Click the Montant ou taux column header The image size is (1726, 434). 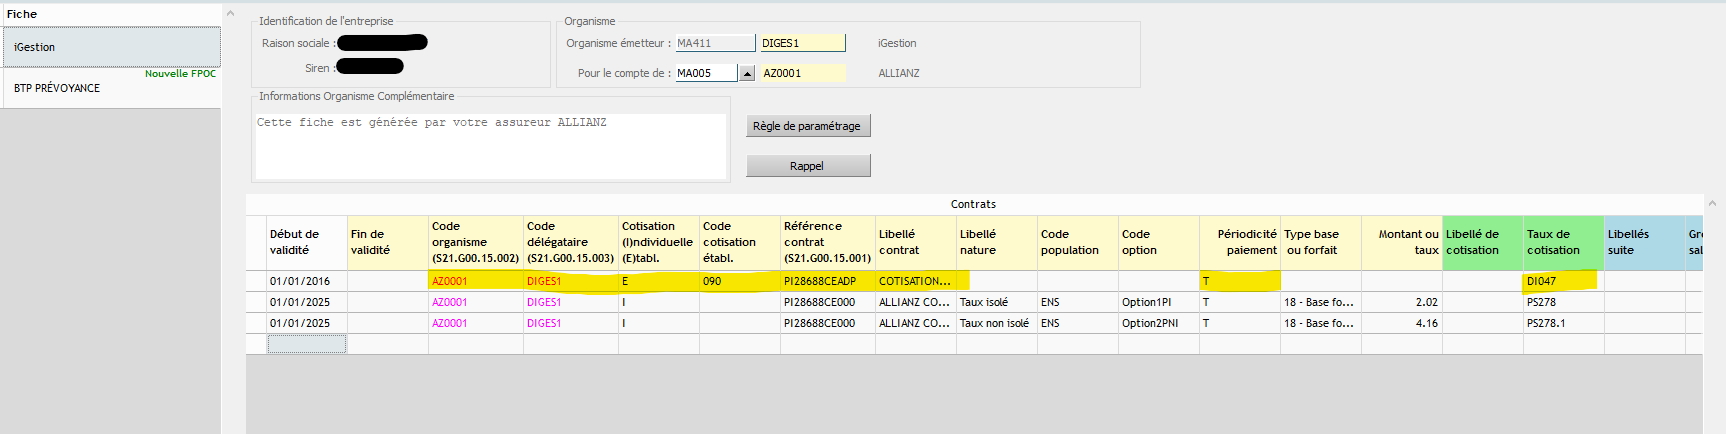click(1402, 242)
